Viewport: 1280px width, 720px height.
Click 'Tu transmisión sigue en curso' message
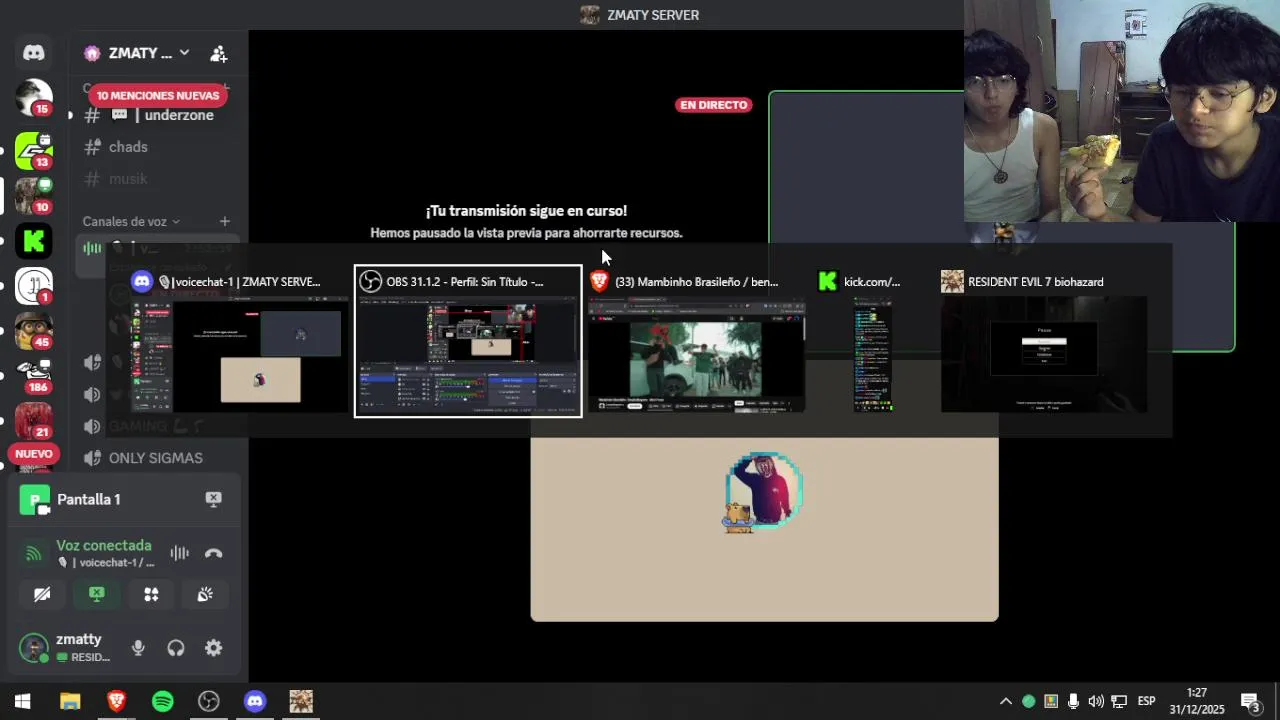click(x=526, y=211)
